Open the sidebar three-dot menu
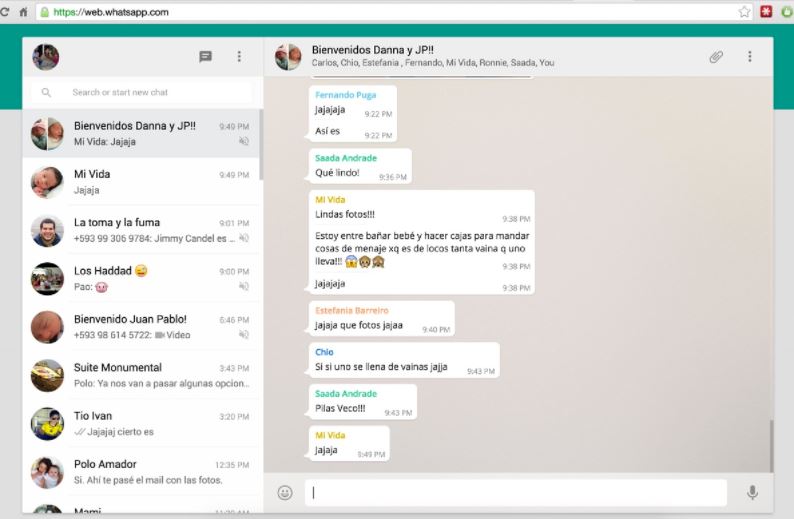794x519 pixels. click(239, 57)
